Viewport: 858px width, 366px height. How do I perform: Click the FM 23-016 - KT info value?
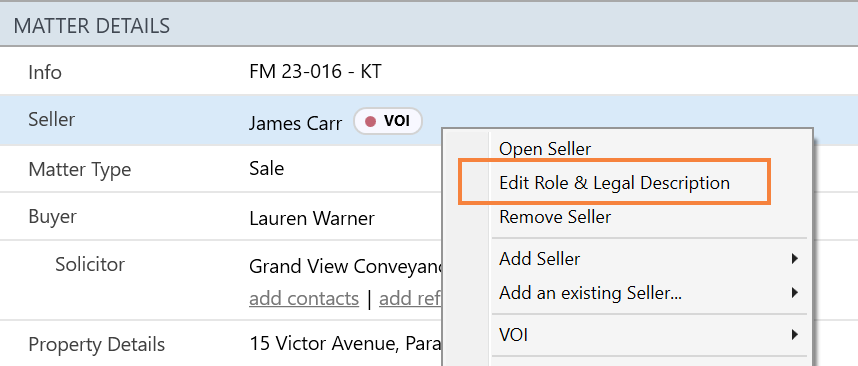[315, 72]
